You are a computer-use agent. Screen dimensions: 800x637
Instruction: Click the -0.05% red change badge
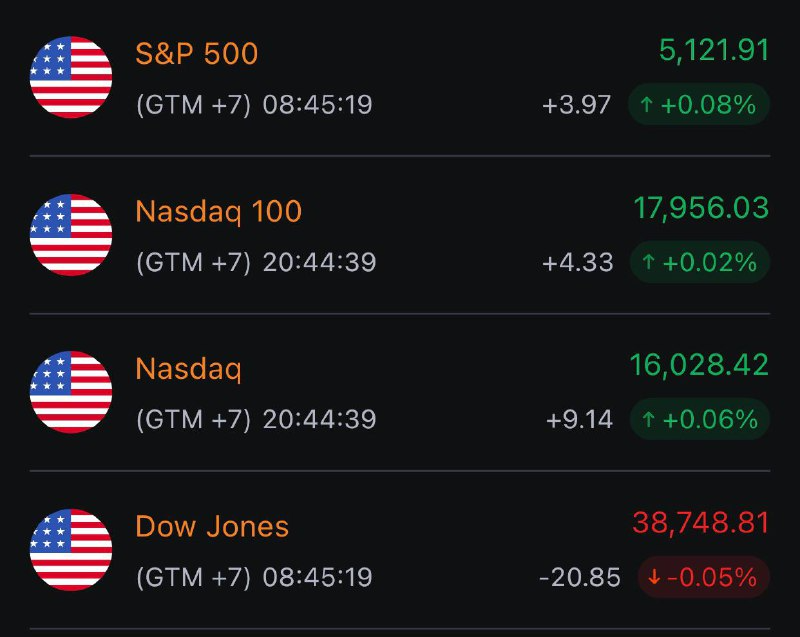[704, 577]
